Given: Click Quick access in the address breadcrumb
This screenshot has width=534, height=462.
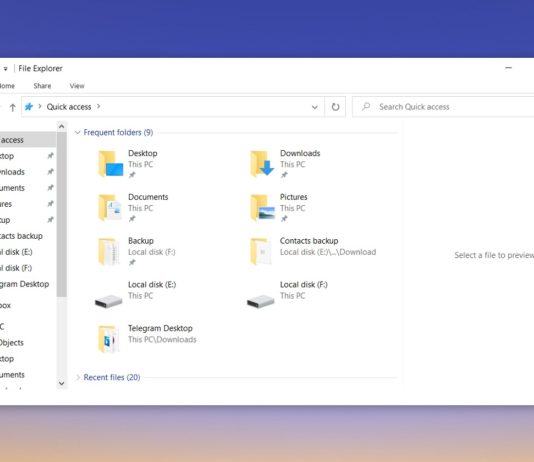Looking at the screenshot, I should 69,107.
